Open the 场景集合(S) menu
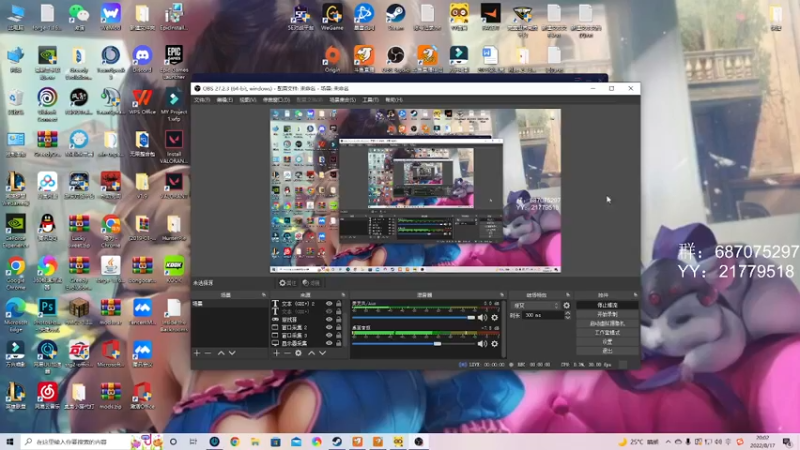 (342, 100)
